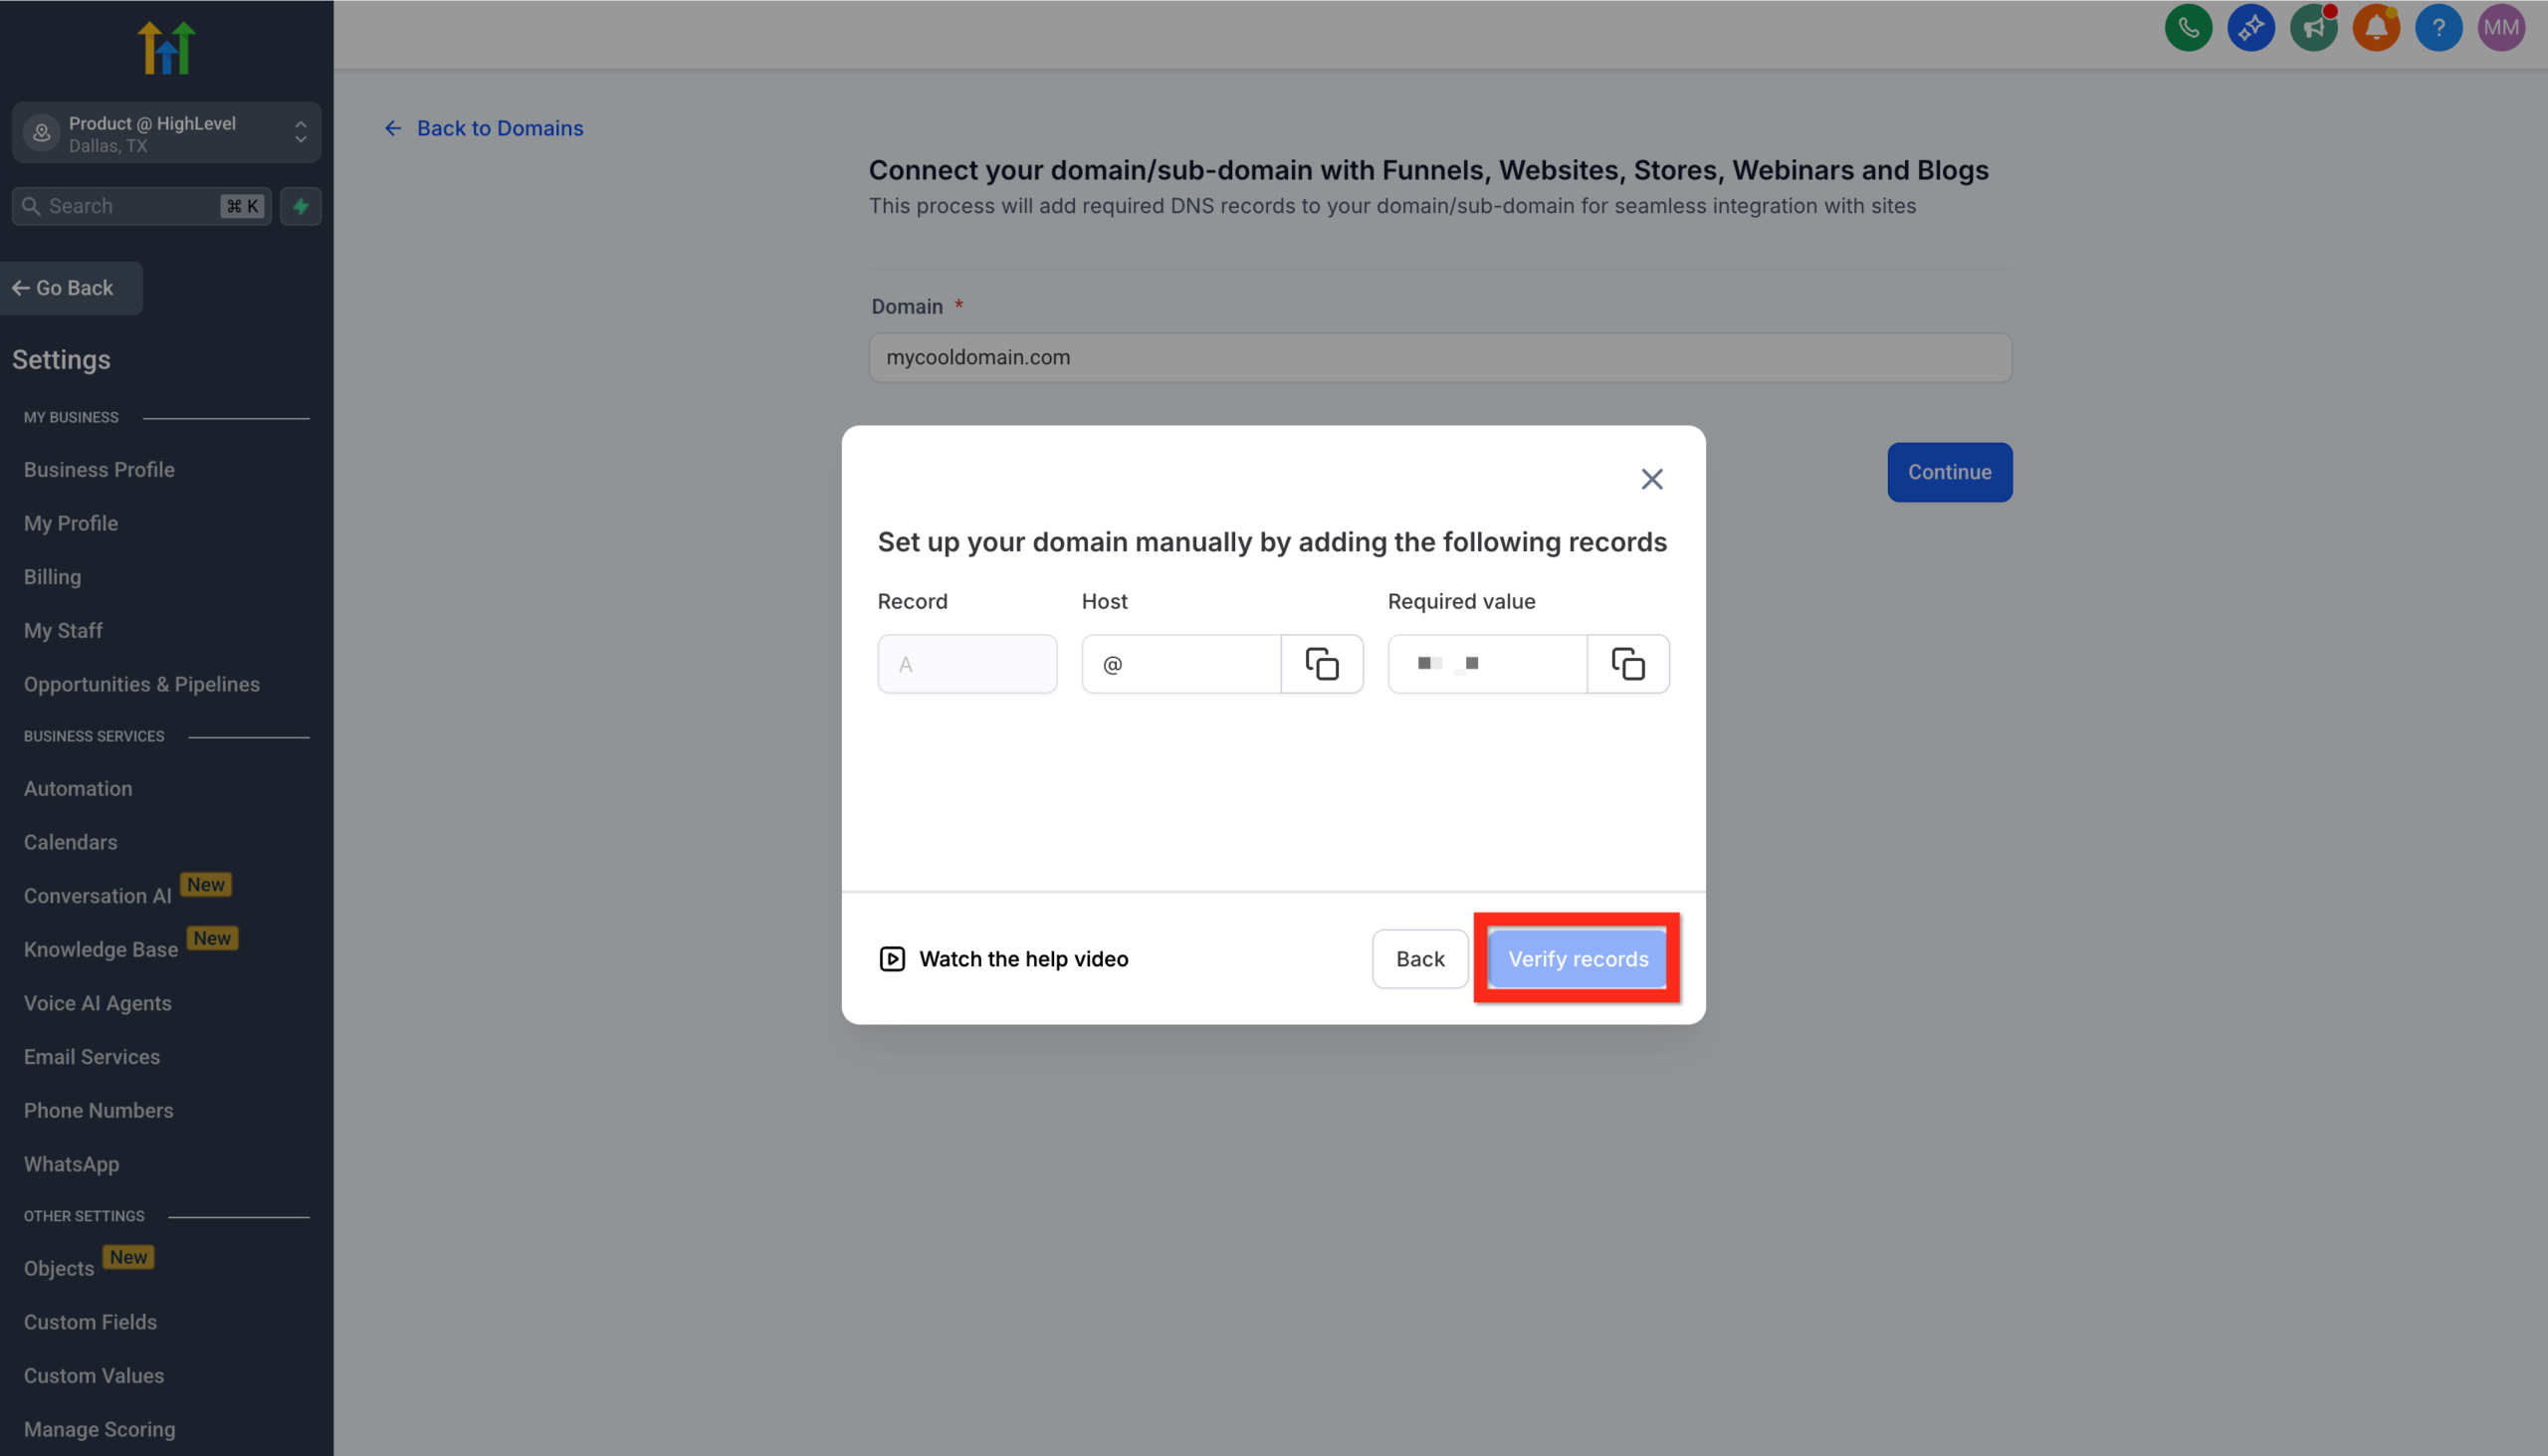2548x1456 pixels.
Task: Click the green lightning bolt quick action
Action: coord(300,206)
